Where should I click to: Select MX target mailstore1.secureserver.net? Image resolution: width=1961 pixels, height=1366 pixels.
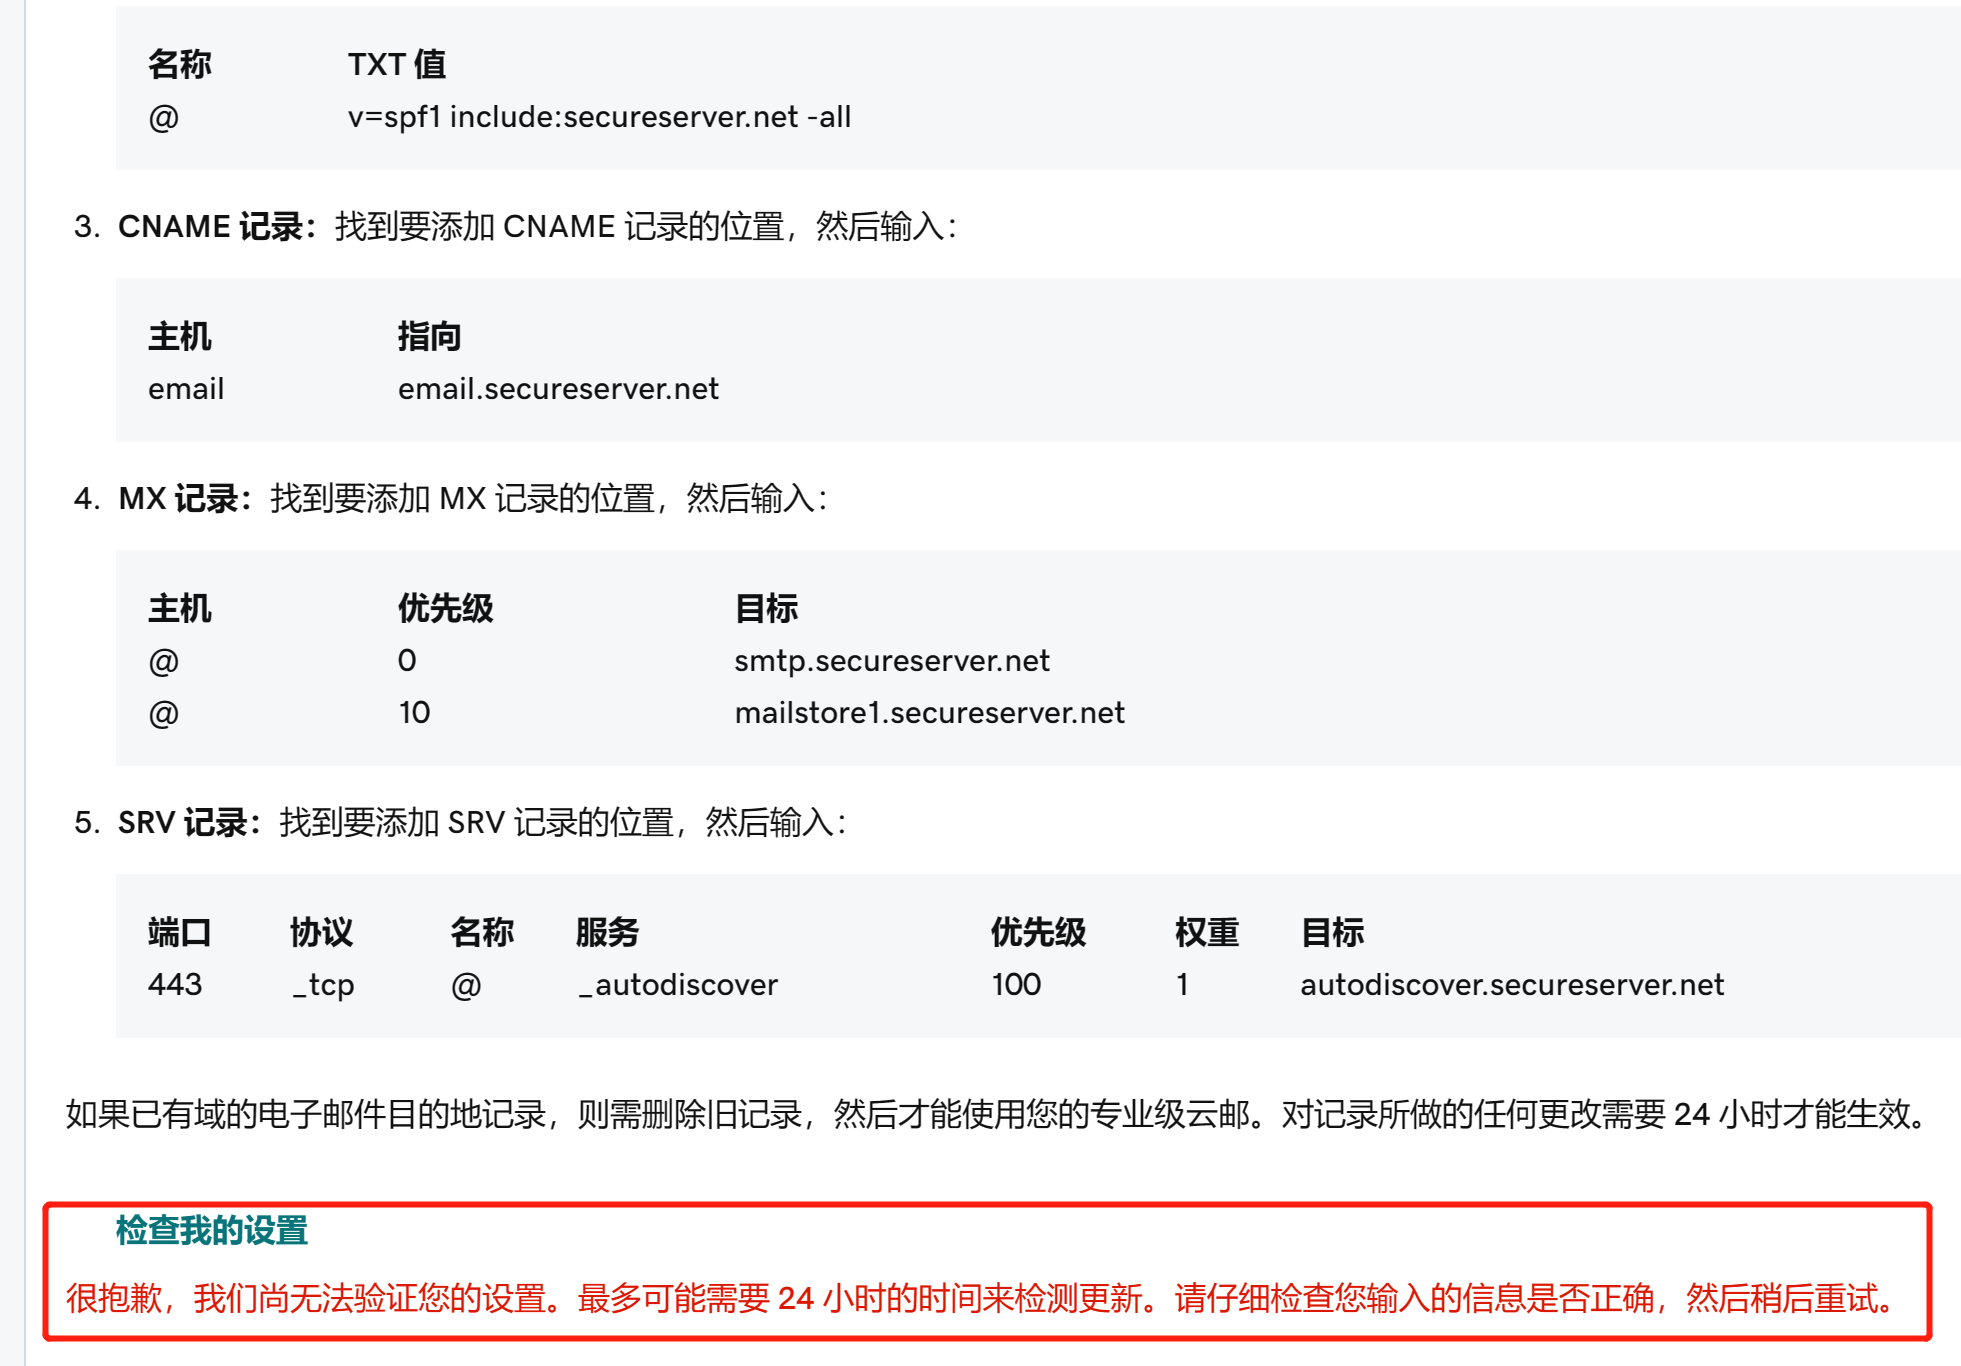pos(929,713)
